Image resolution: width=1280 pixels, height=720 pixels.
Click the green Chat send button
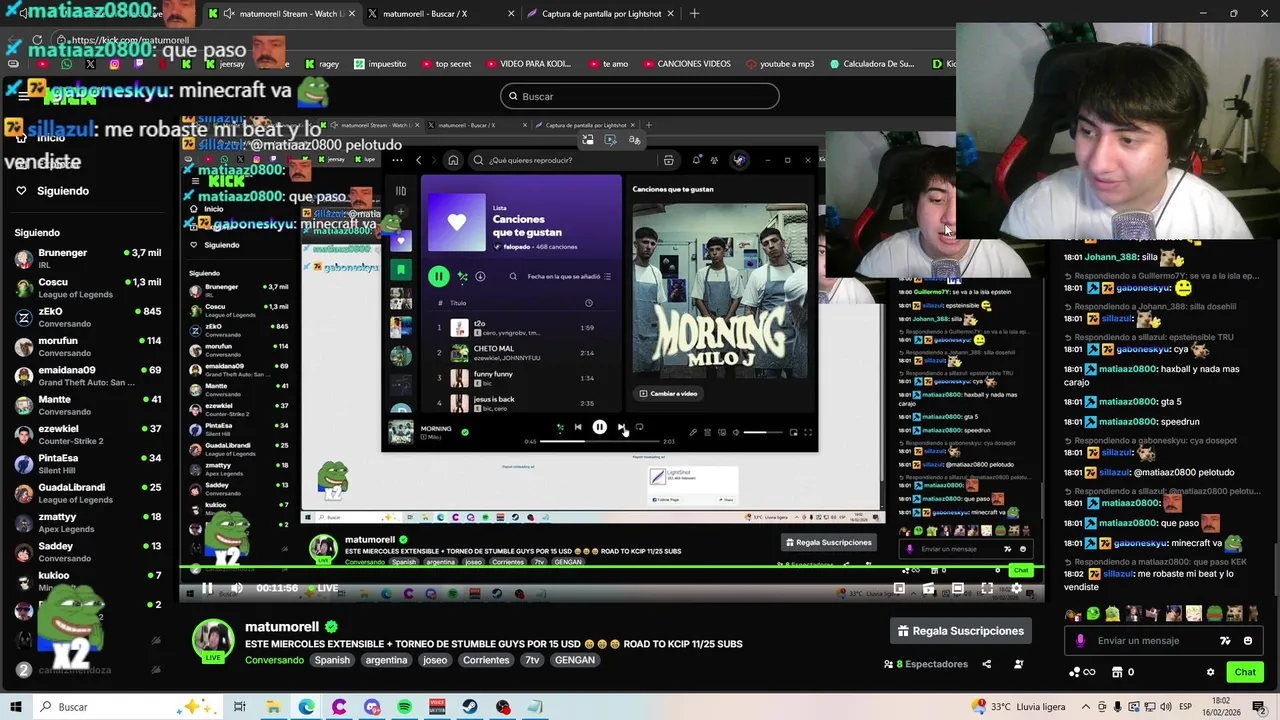click(x=1245, y=672)
